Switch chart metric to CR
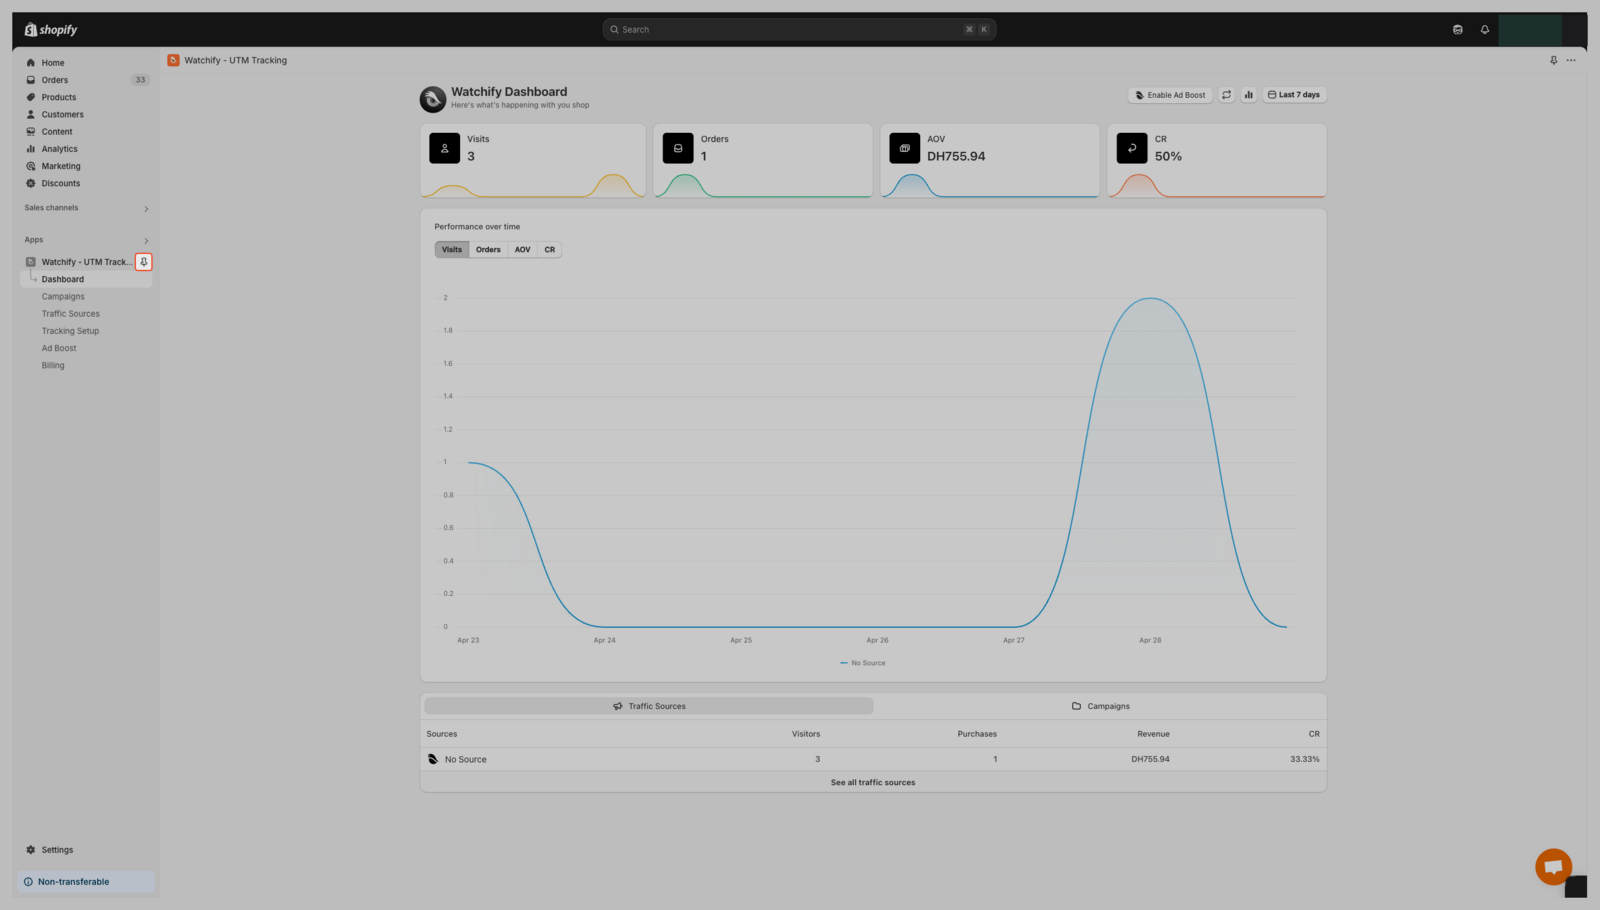 click(549, 250)
